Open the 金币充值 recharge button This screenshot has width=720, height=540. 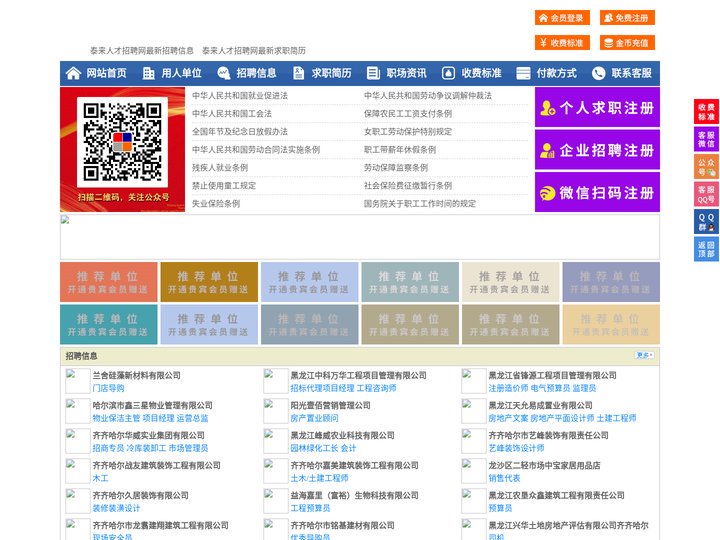point(627,43)
